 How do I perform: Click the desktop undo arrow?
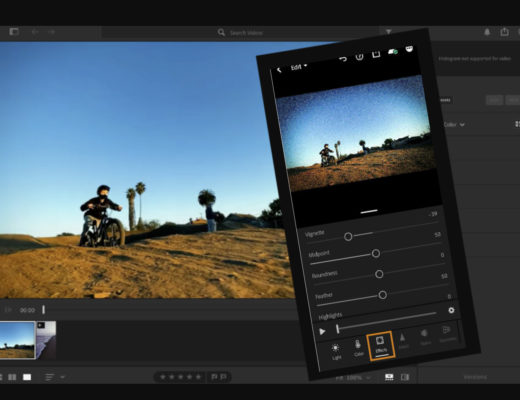pyautogui.click(x=35, y=32)
